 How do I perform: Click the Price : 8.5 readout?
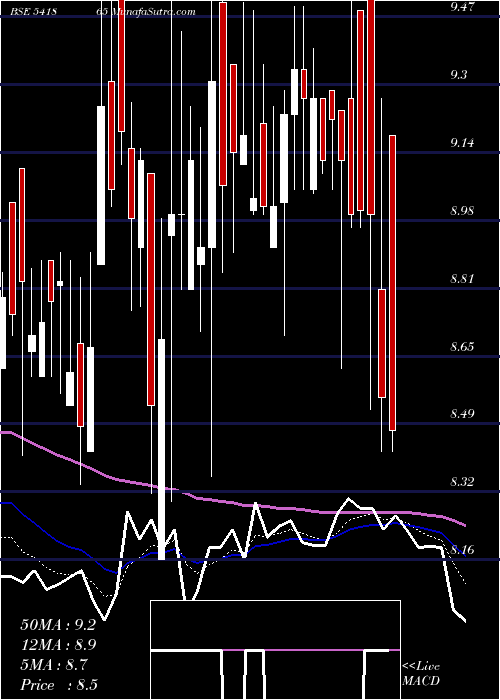coord(58,685)
